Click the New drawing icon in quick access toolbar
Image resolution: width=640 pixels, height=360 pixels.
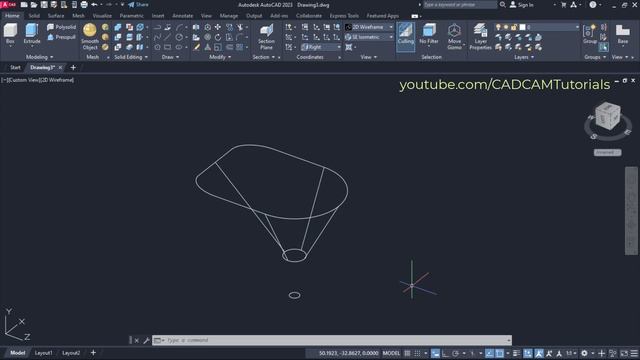[x=24, y=5]
